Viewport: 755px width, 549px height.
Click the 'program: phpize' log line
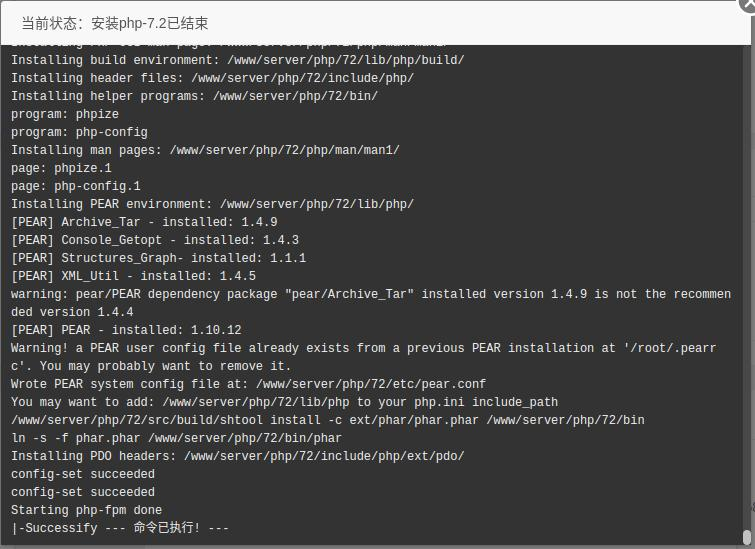point(65,114)
